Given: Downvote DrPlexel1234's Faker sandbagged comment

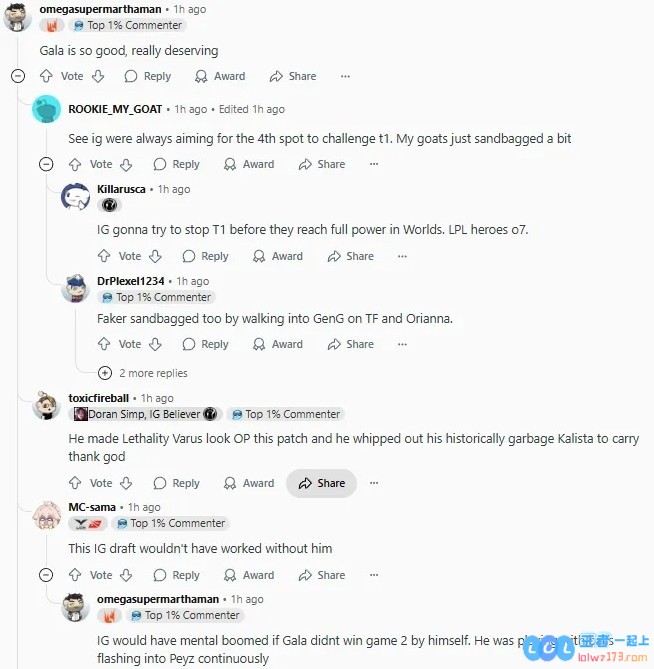Looking at the screenshot, I should pos(155,344).
